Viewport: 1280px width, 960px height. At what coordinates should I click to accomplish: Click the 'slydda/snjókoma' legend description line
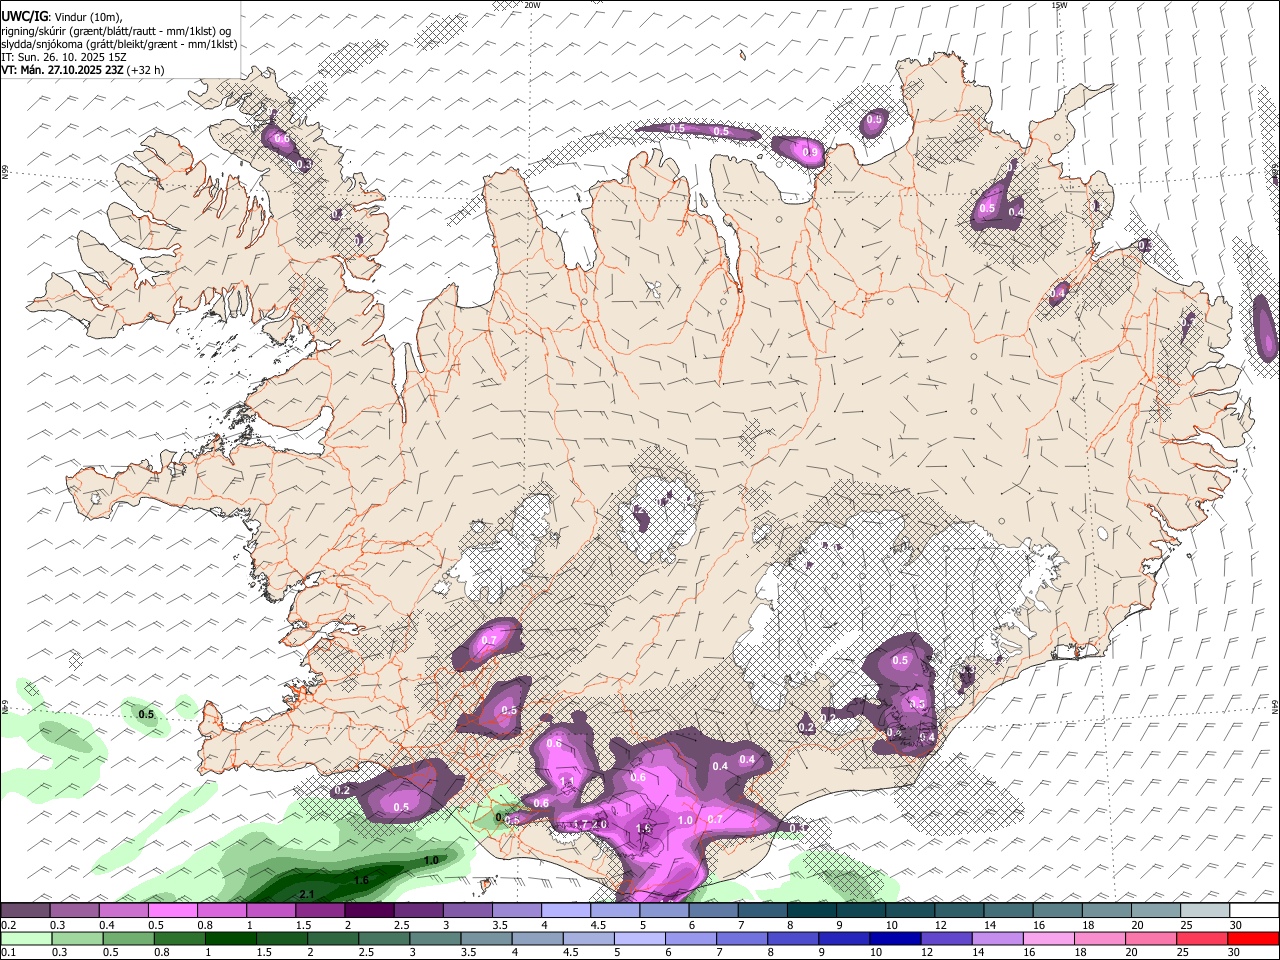pos(119,44)
